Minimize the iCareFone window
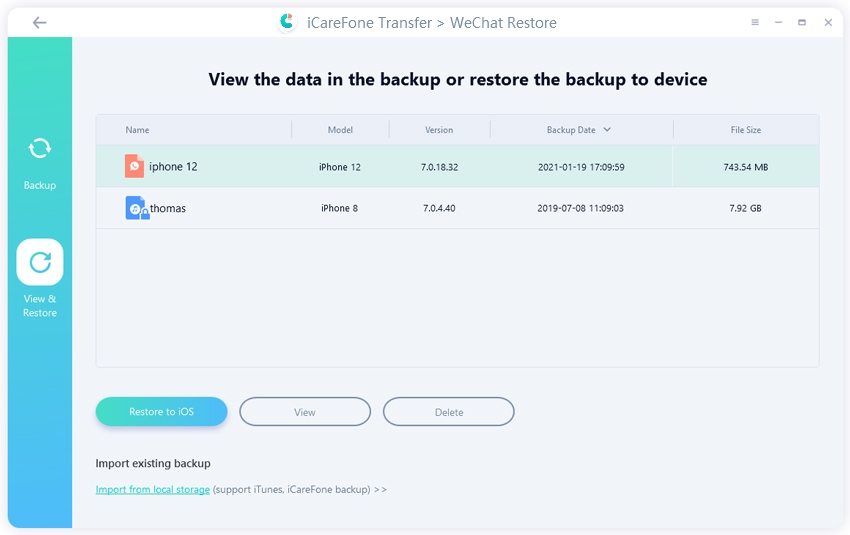 point(777,22)
